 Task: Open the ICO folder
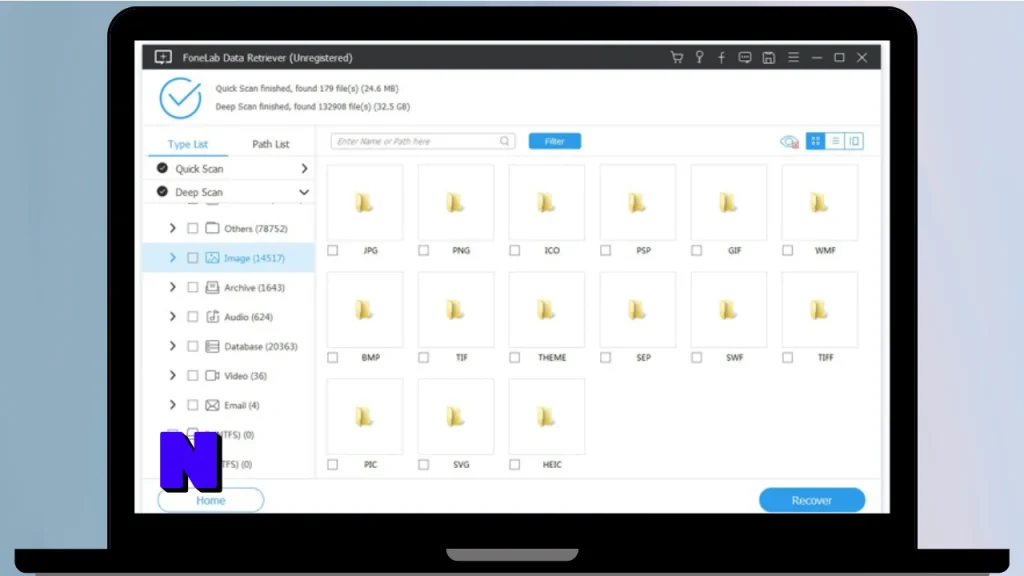pyautogui.click(x=547, y=202)
